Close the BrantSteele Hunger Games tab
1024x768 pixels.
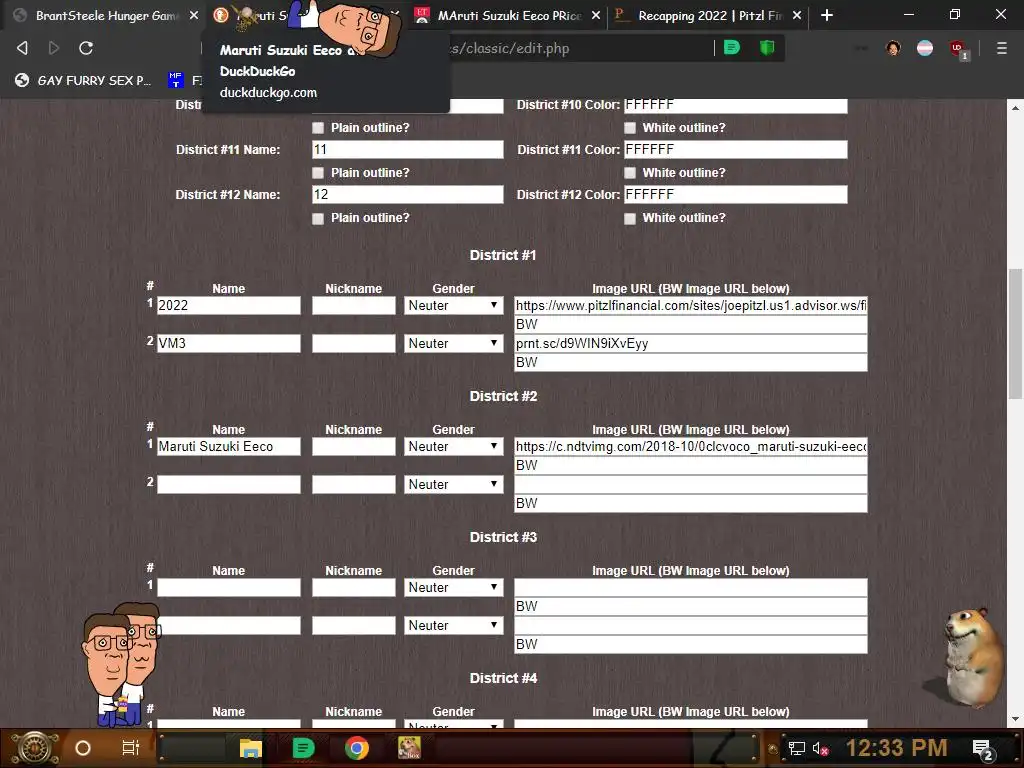pos(194,15)
